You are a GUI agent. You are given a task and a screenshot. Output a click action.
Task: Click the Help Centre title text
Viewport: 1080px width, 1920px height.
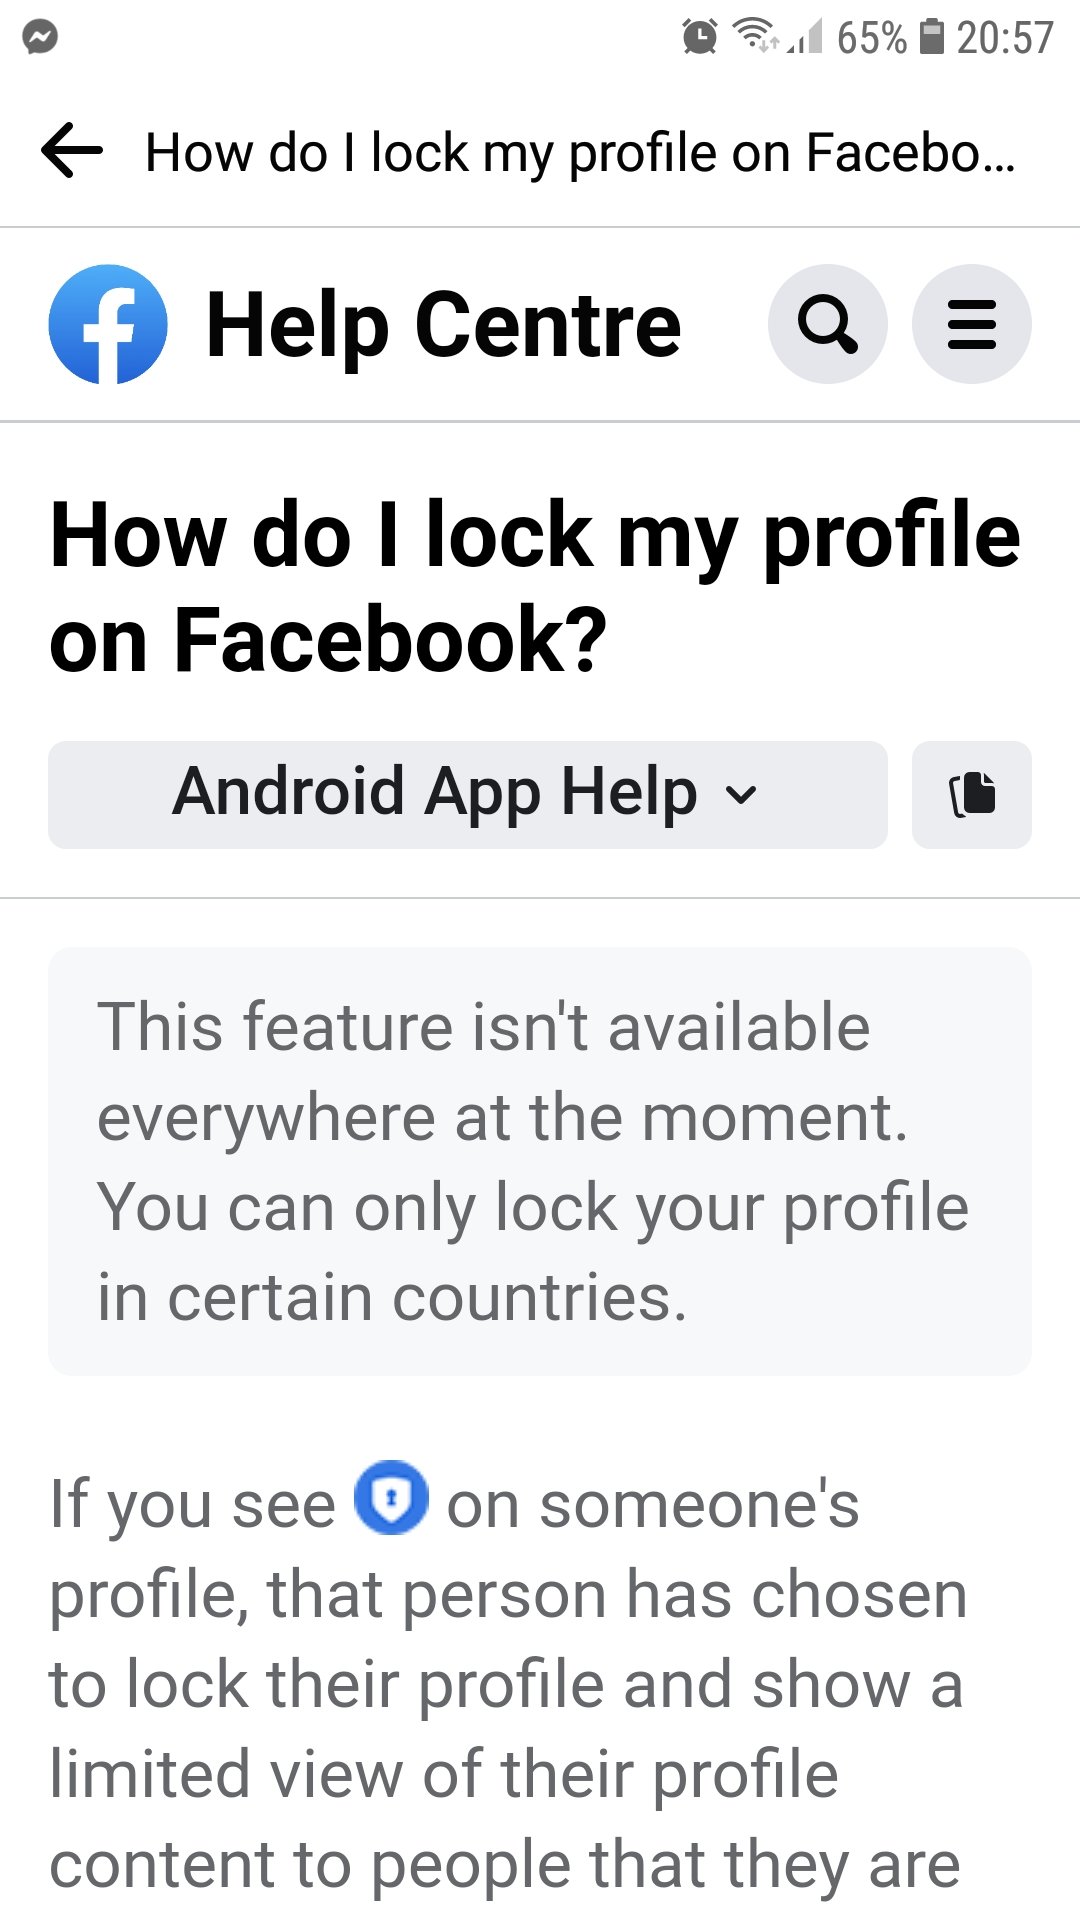pos(443,324)
